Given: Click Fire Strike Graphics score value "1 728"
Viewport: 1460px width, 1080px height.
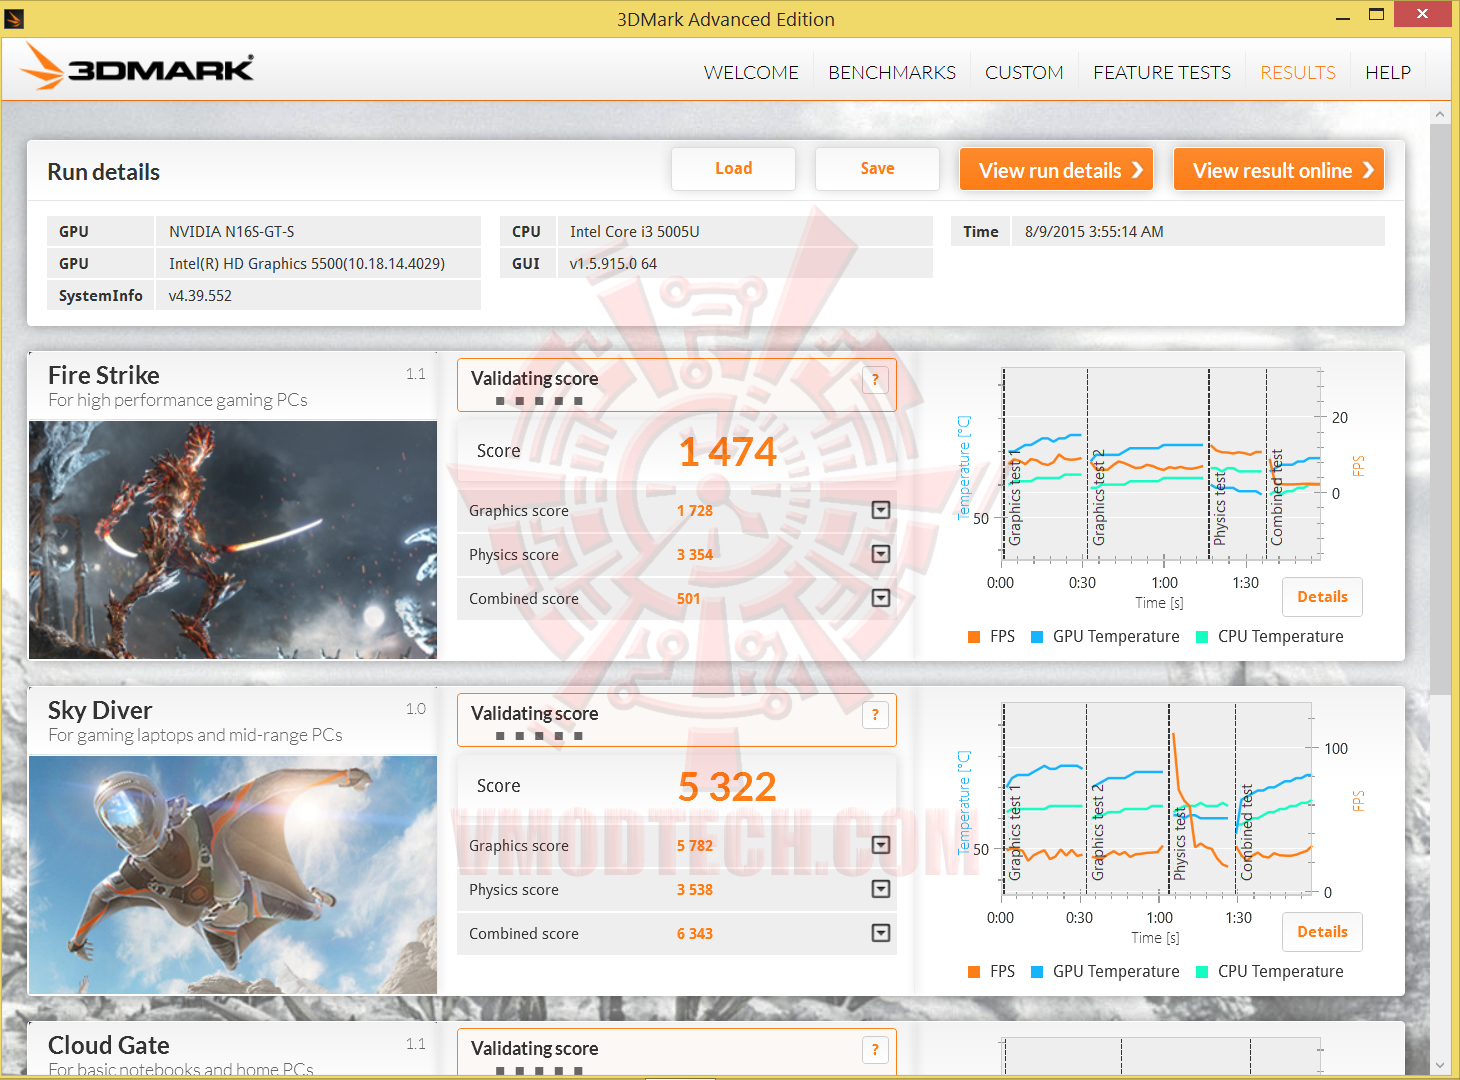Looking at the screenshot, I should 695,511.
